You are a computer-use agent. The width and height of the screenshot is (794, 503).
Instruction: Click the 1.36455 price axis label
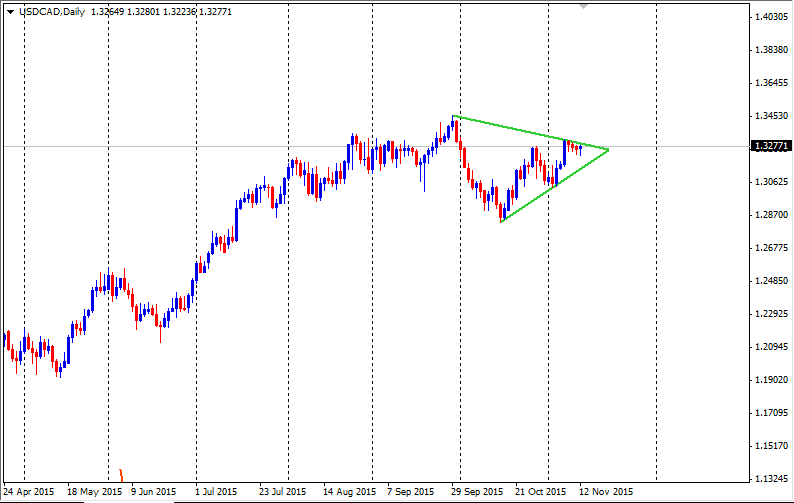coord(771,83)
